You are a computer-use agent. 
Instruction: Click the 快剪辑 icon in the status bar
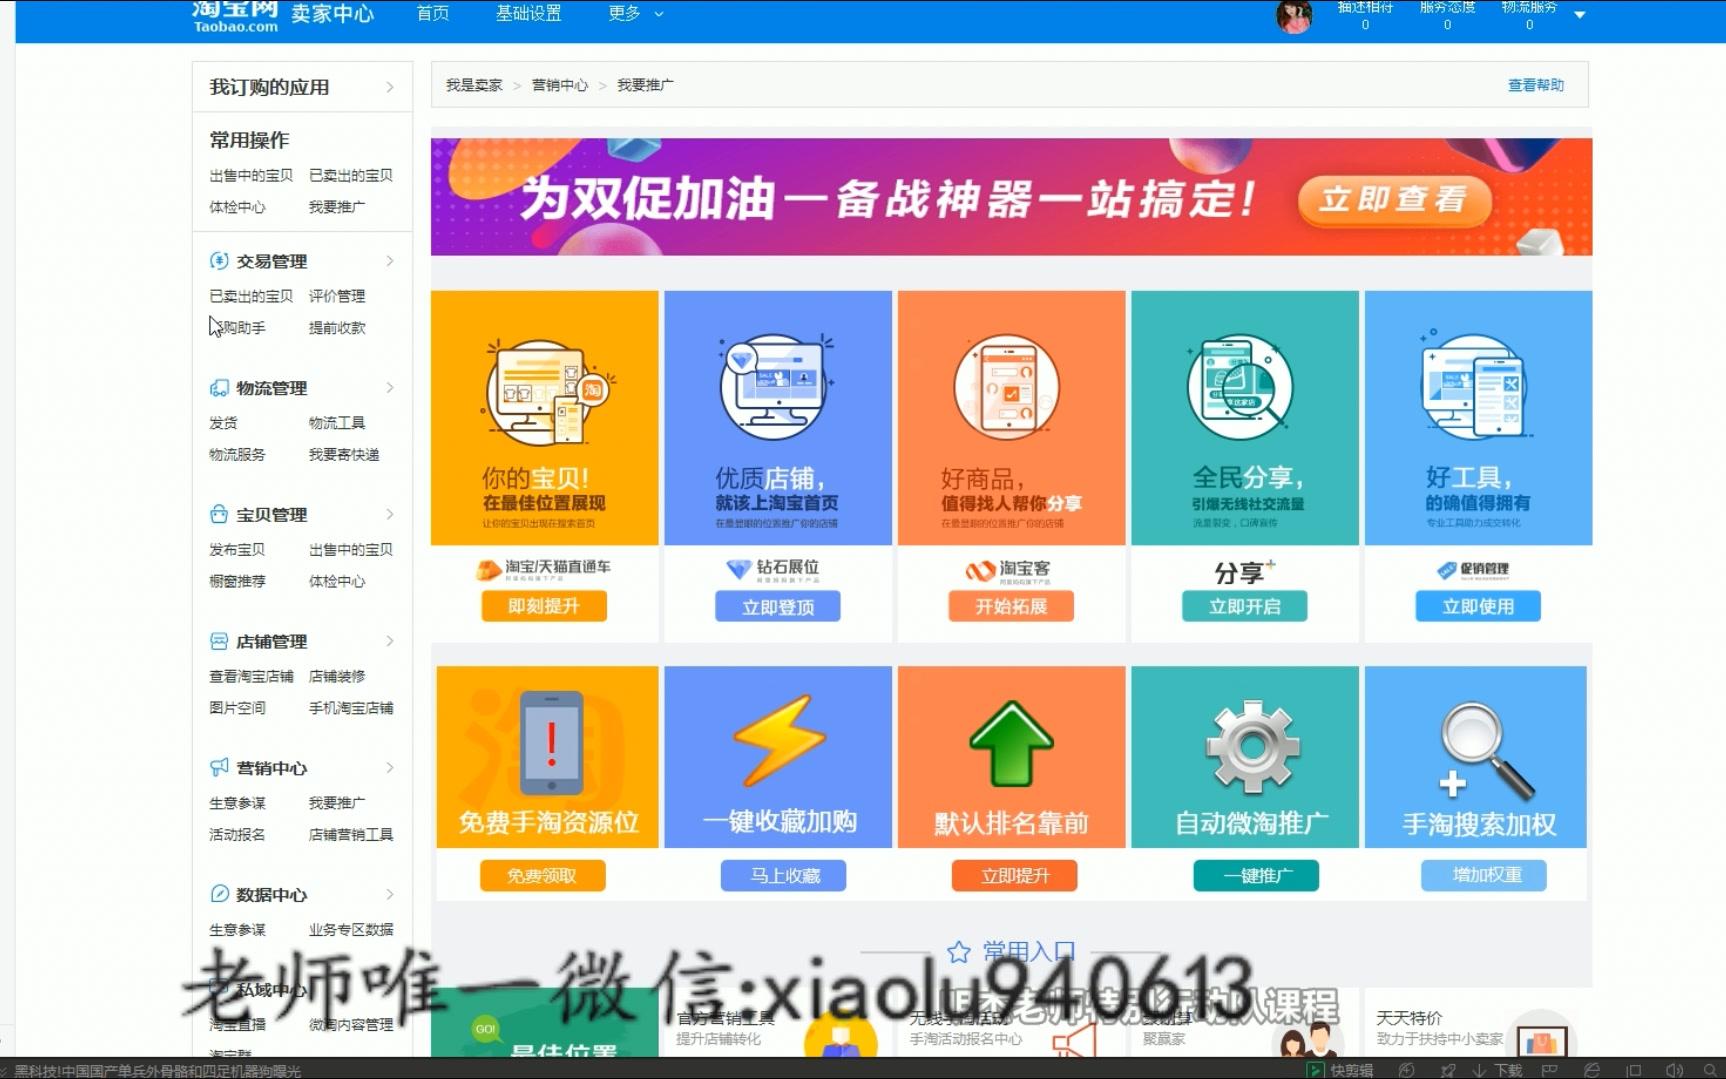pos(1316,1070)
